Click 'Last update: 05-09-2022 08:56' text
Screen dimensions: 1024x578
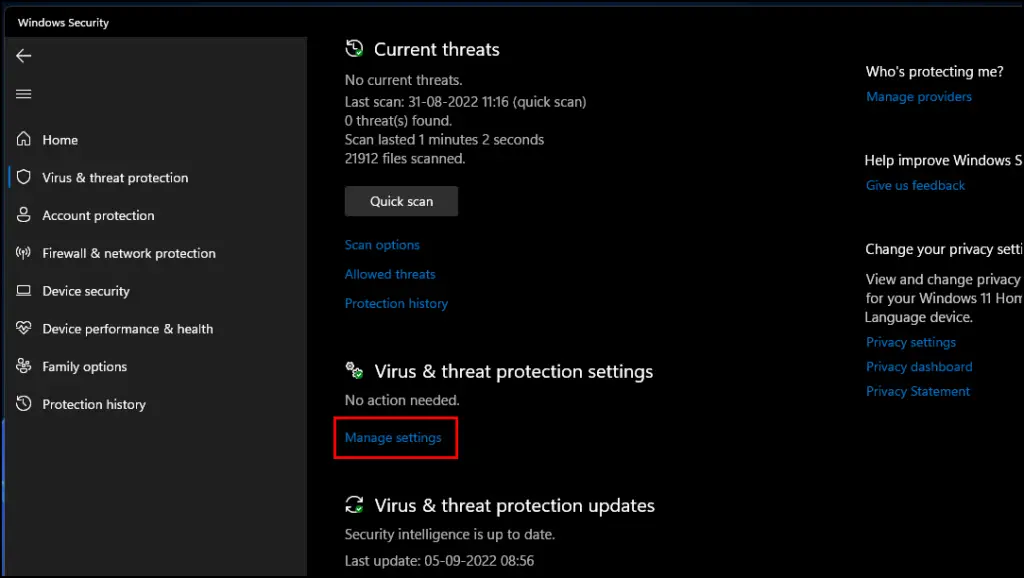439,561
